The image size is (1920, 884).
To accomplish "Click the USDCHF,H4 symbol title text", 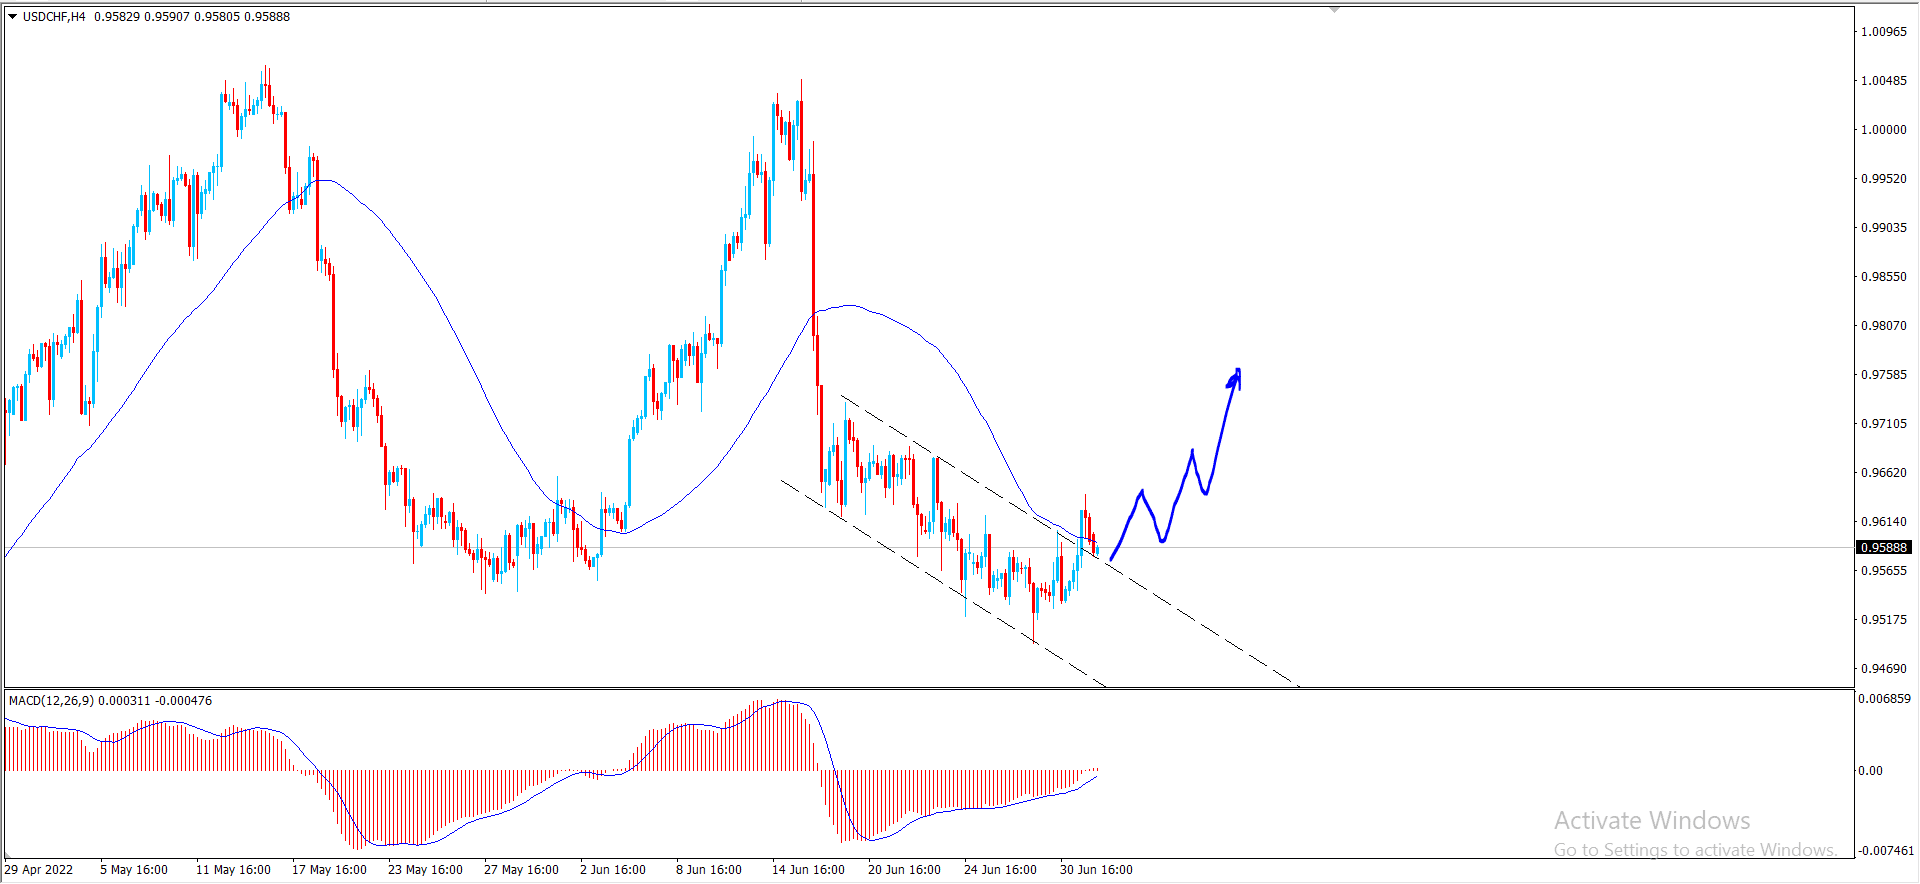I will [x=54, y=17].
